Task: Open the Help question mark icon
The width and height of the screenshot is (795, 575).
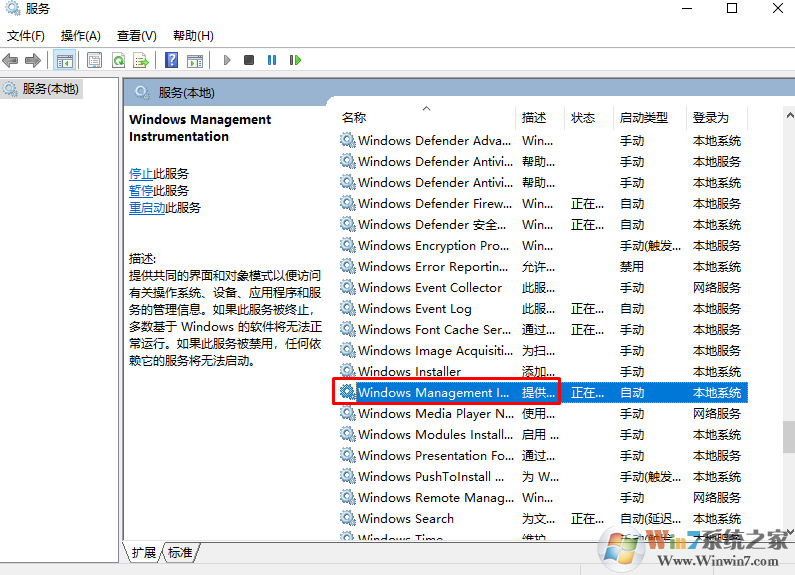Action: [171, 60]
